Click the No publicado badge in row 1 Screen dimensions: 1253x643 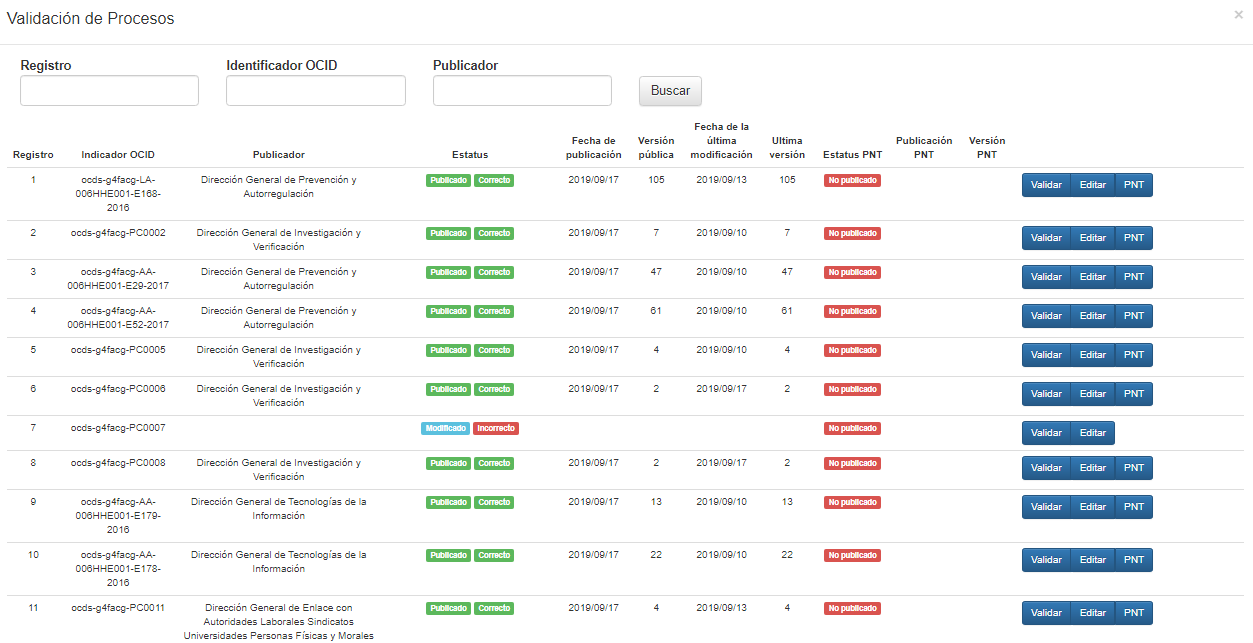click(852, 181)
